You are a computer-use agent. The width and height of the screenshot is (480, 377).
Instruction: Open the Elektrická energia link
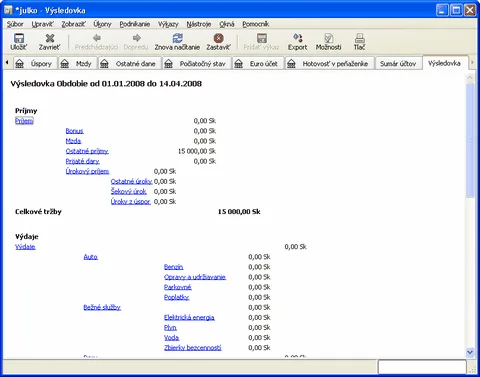coord(189,317)
